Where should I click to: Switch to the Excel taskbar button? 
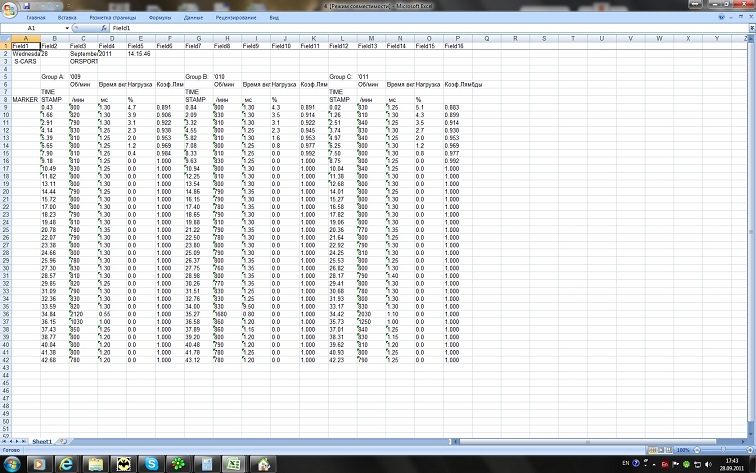(x=234, y=464)
